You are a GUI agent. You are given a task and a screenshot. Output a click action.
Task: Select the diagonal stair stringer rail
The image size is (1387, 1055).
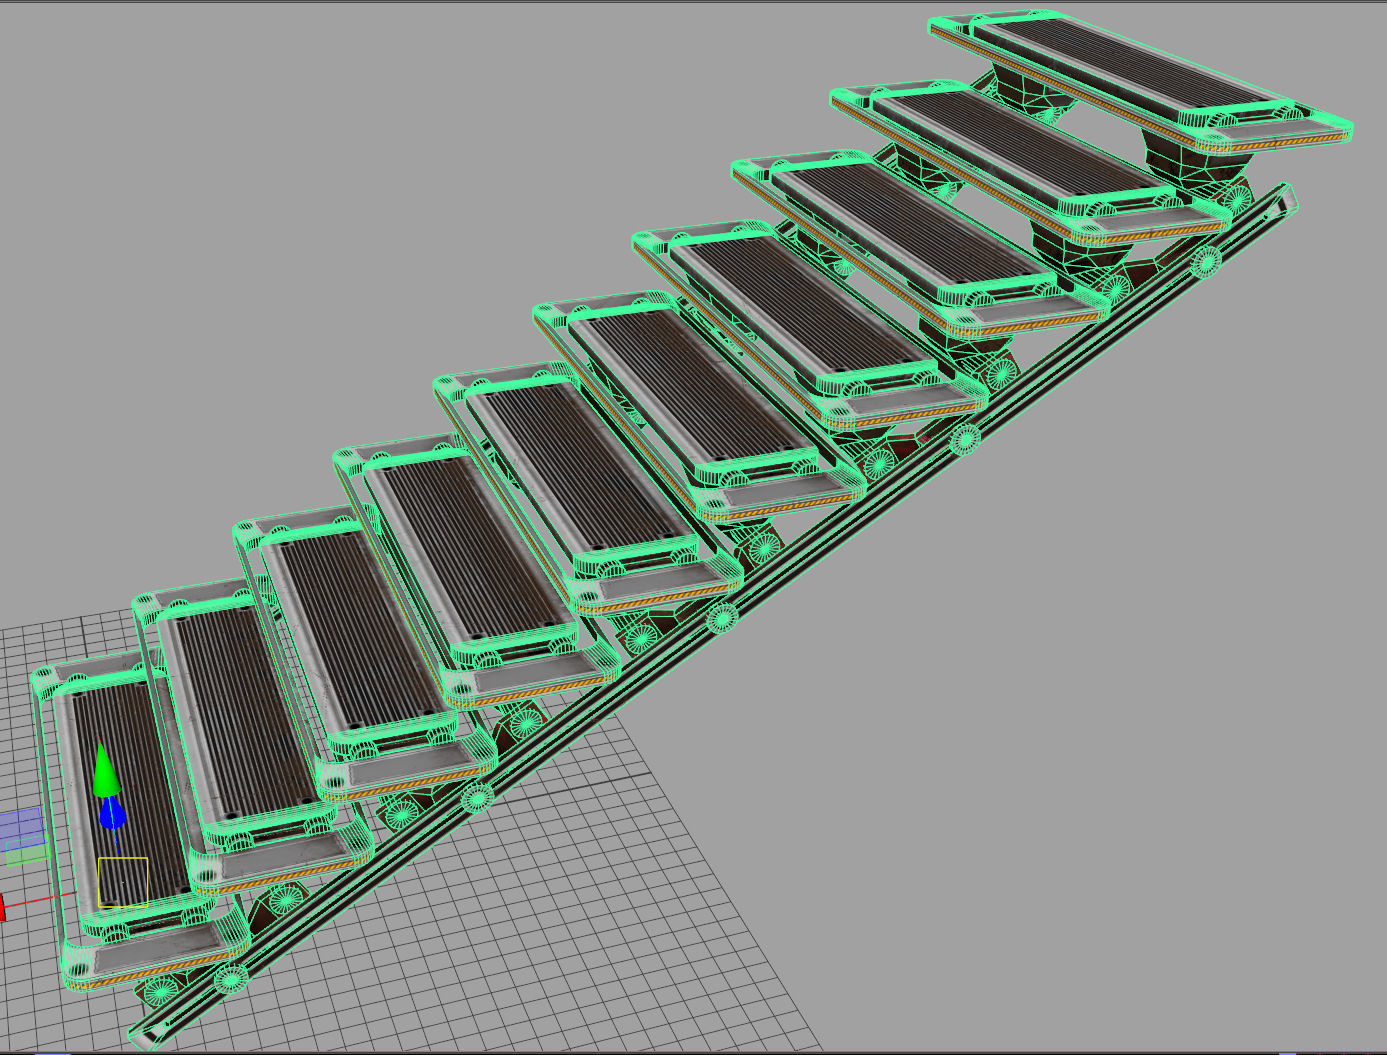(x=712, y=618)
